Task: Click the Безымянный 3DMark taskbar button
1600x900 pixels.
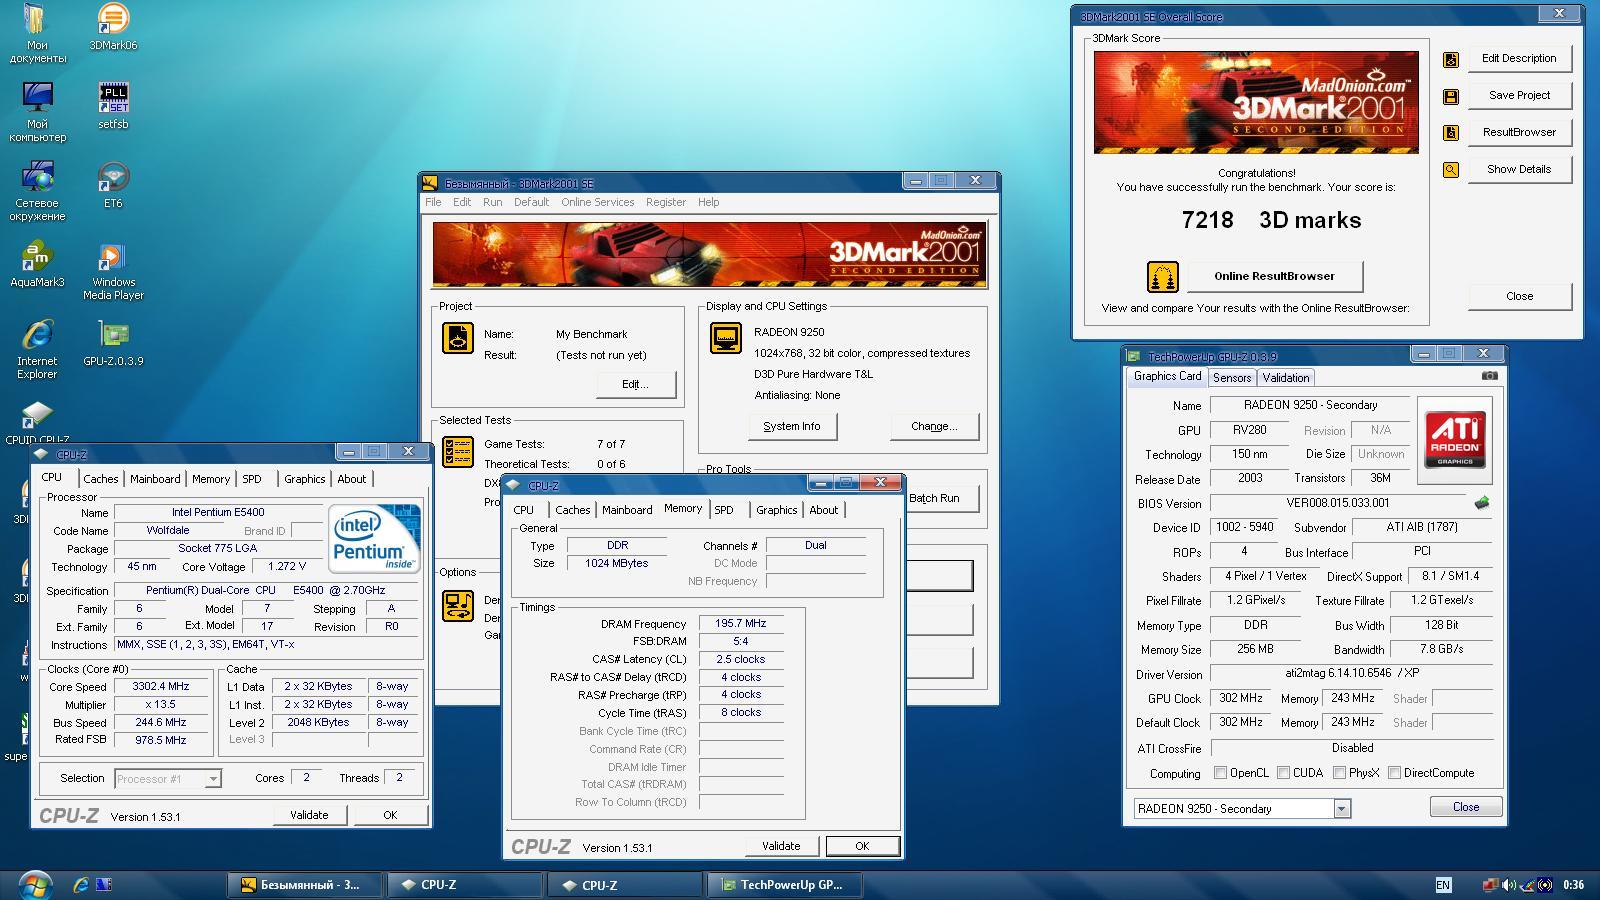Action: pos(306,885)
